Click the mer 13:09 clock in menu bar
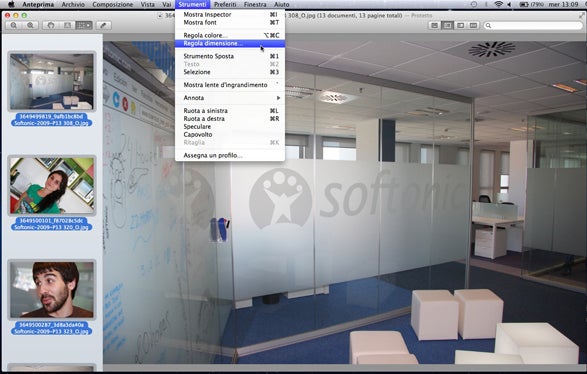587x374 pixels. click(563, 4)
